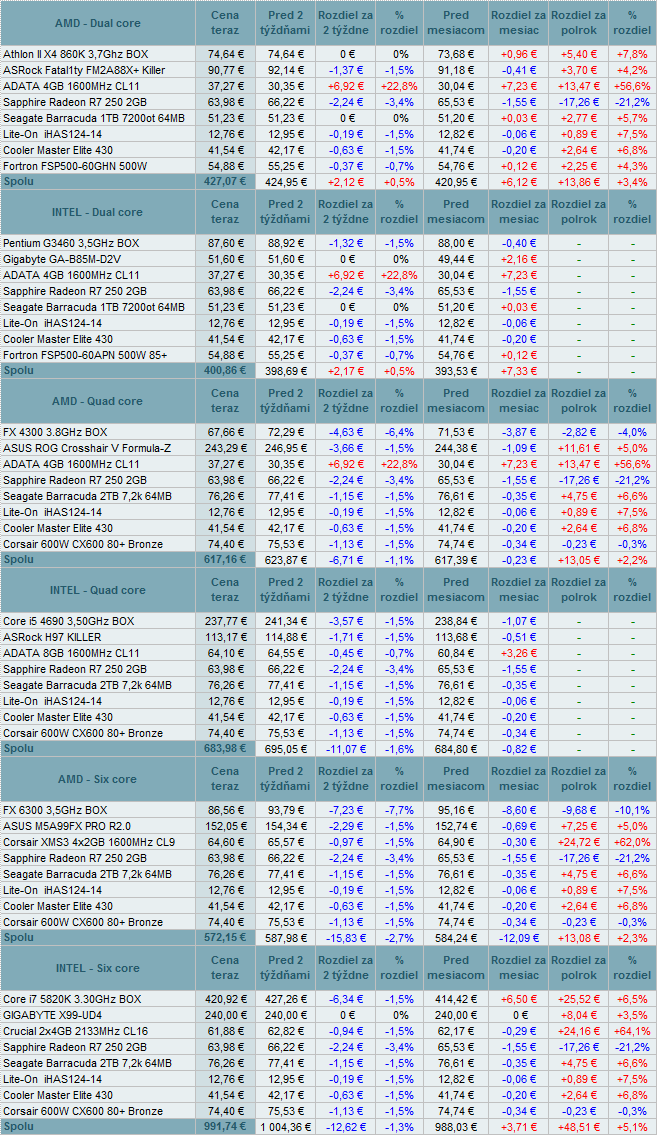Select 'Core i5 4690 3,50GHz BOX' product name
The width and height of the screenshot is (657, 1135).
point(69,621)
